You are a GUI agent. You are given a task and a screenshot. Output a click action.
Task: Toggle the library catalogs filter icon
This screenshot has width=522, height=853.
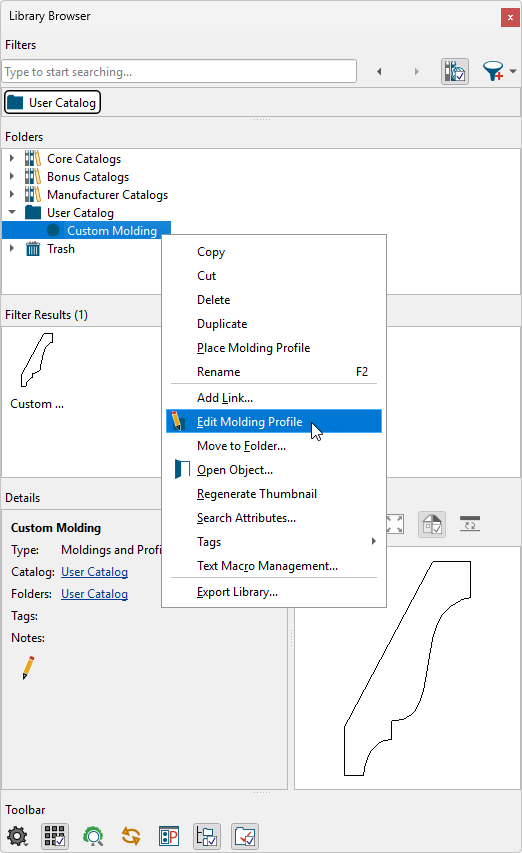[455, 71]
